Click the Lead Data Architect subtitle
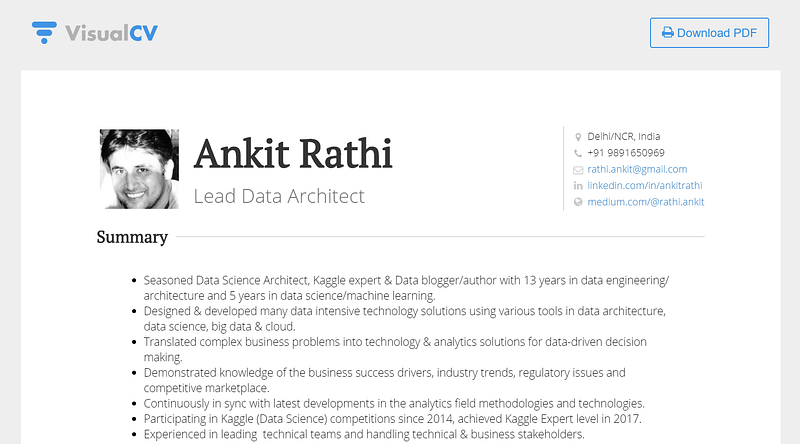 click(x=279, y=196)
